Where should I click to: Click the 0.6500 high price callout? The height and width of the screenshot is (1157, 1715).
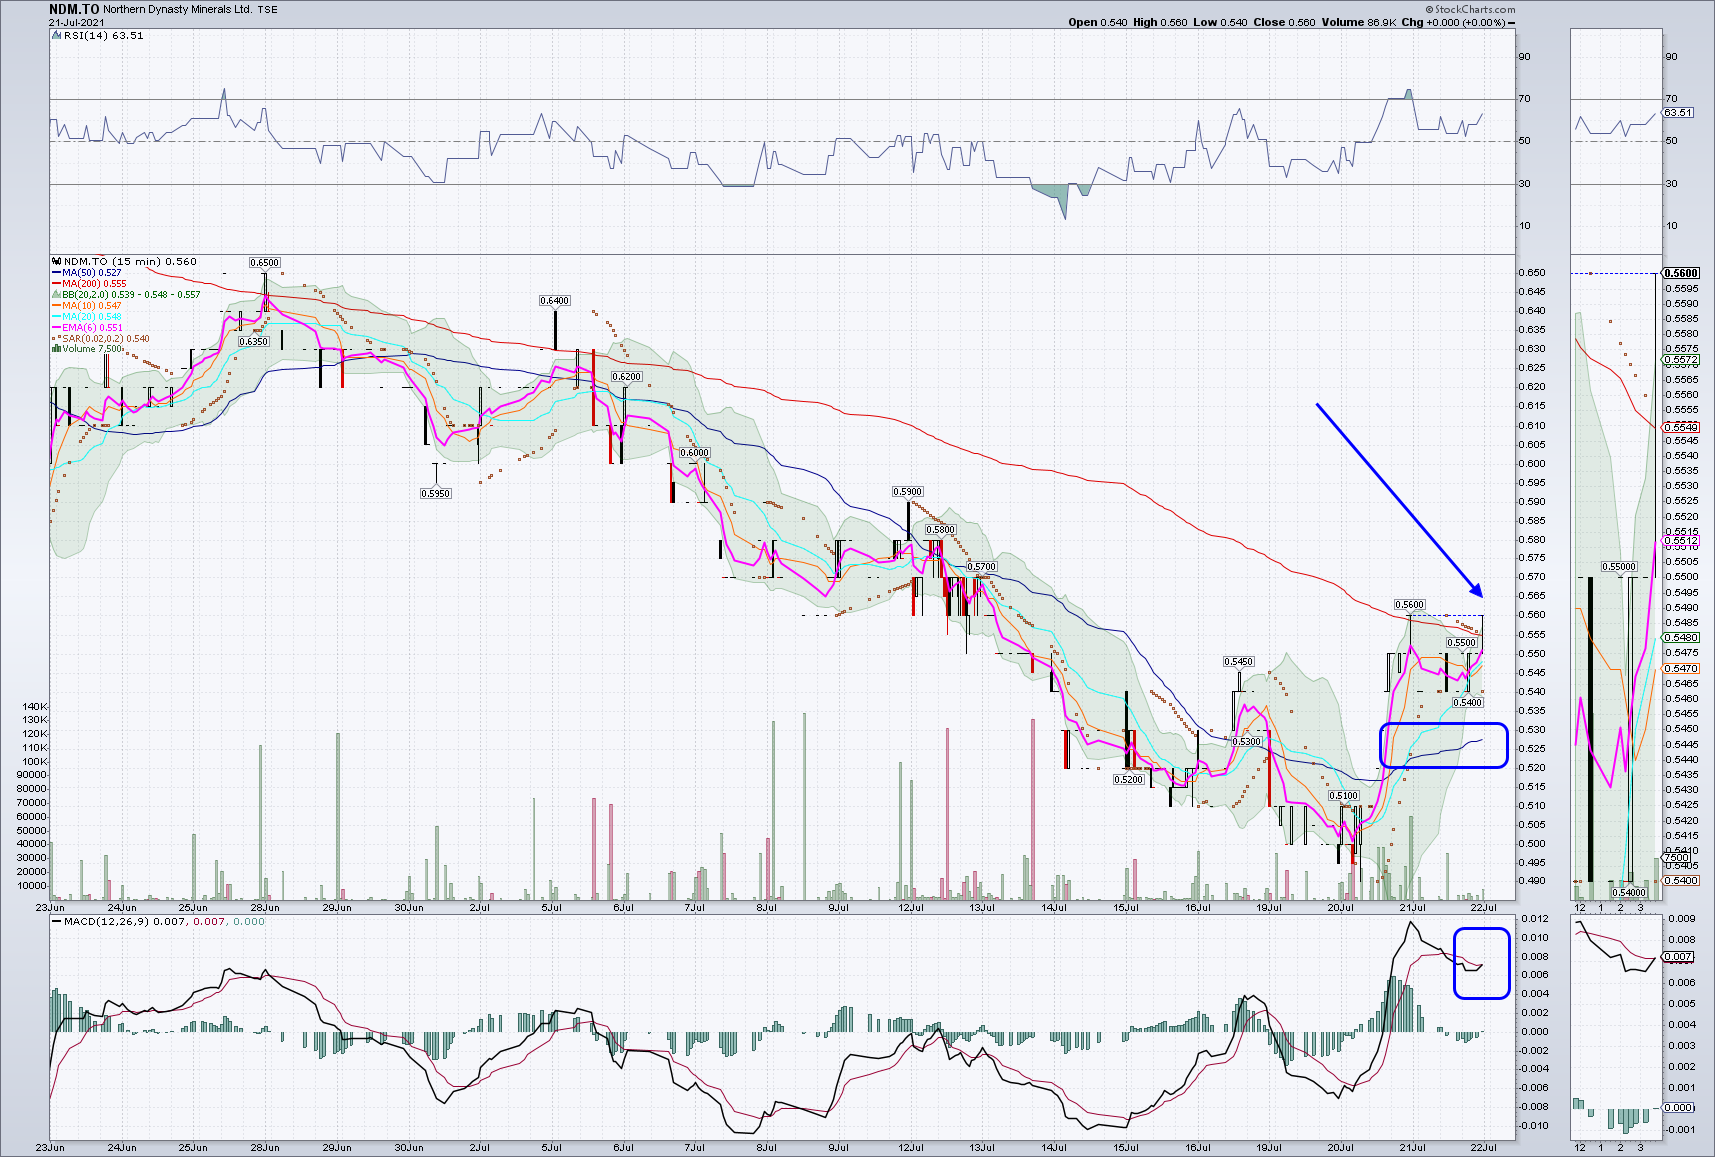pos(264,263)
